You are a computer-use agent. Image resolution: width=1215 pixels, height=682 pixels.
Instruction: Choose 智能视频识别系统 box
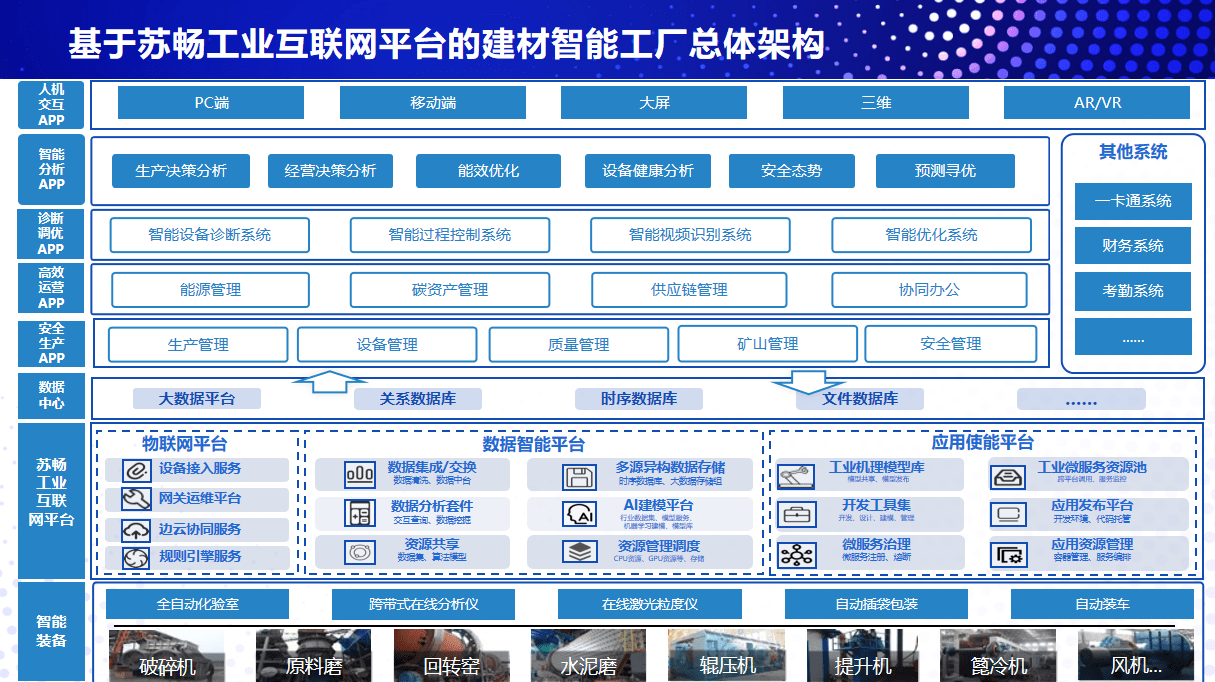690,235
